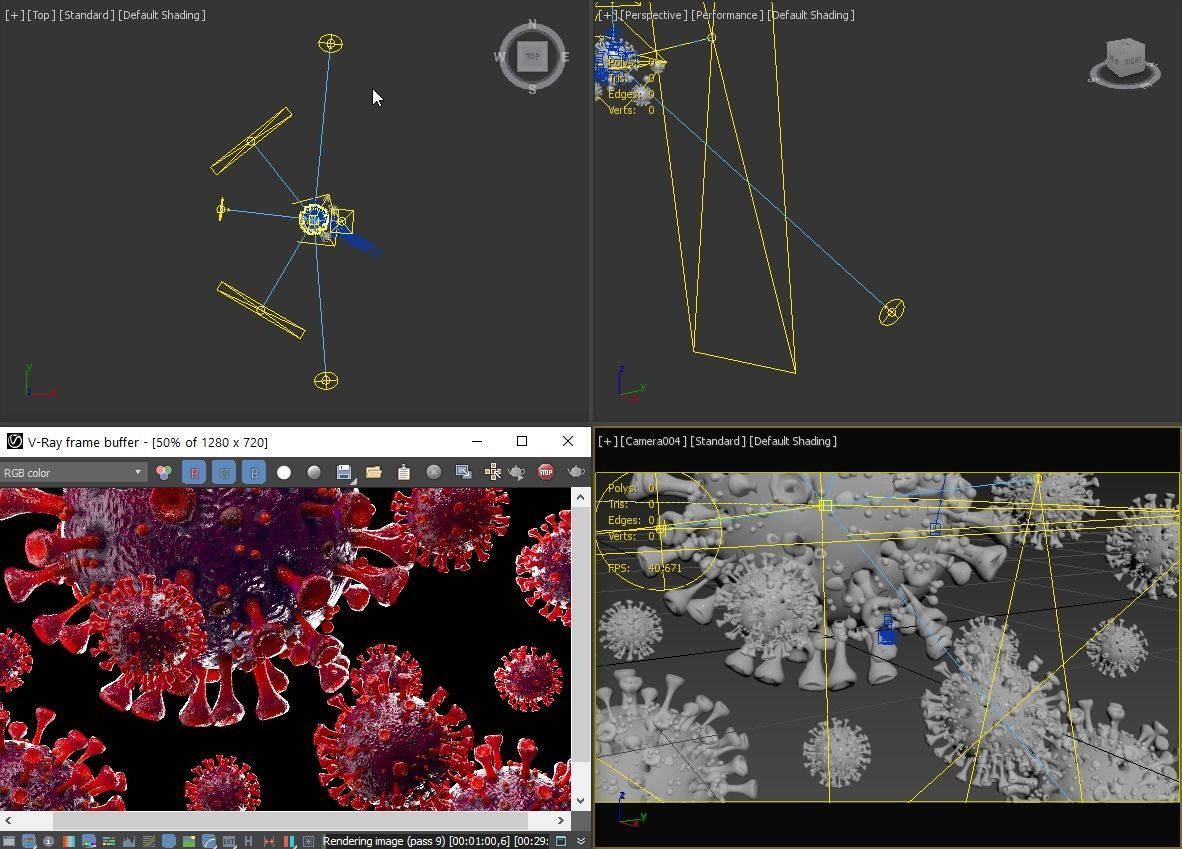Toggle HSL correction icon
1182x849 pixels.
click(x=89, y=841)
